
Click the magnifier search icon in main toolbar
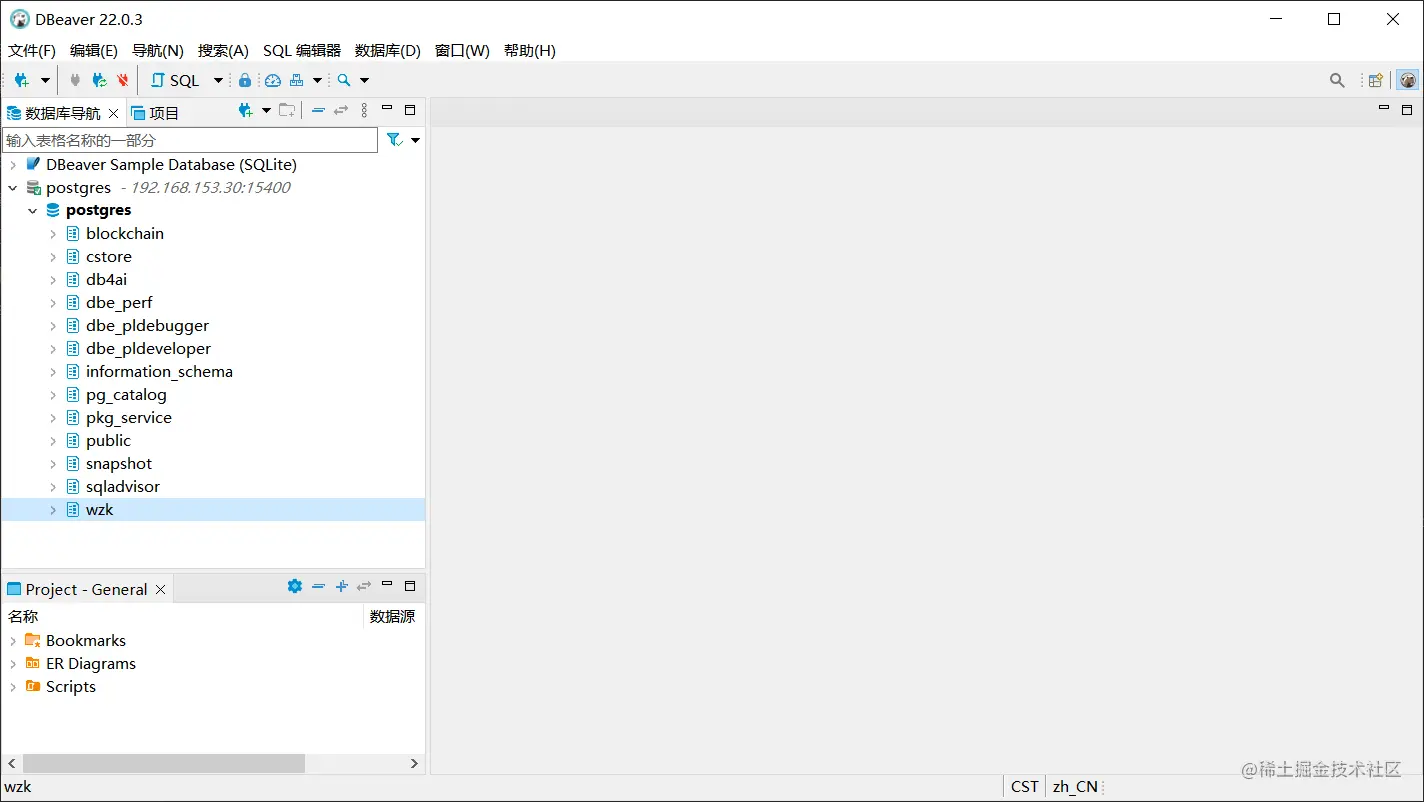pyautogui.click(x=344, y=80)
